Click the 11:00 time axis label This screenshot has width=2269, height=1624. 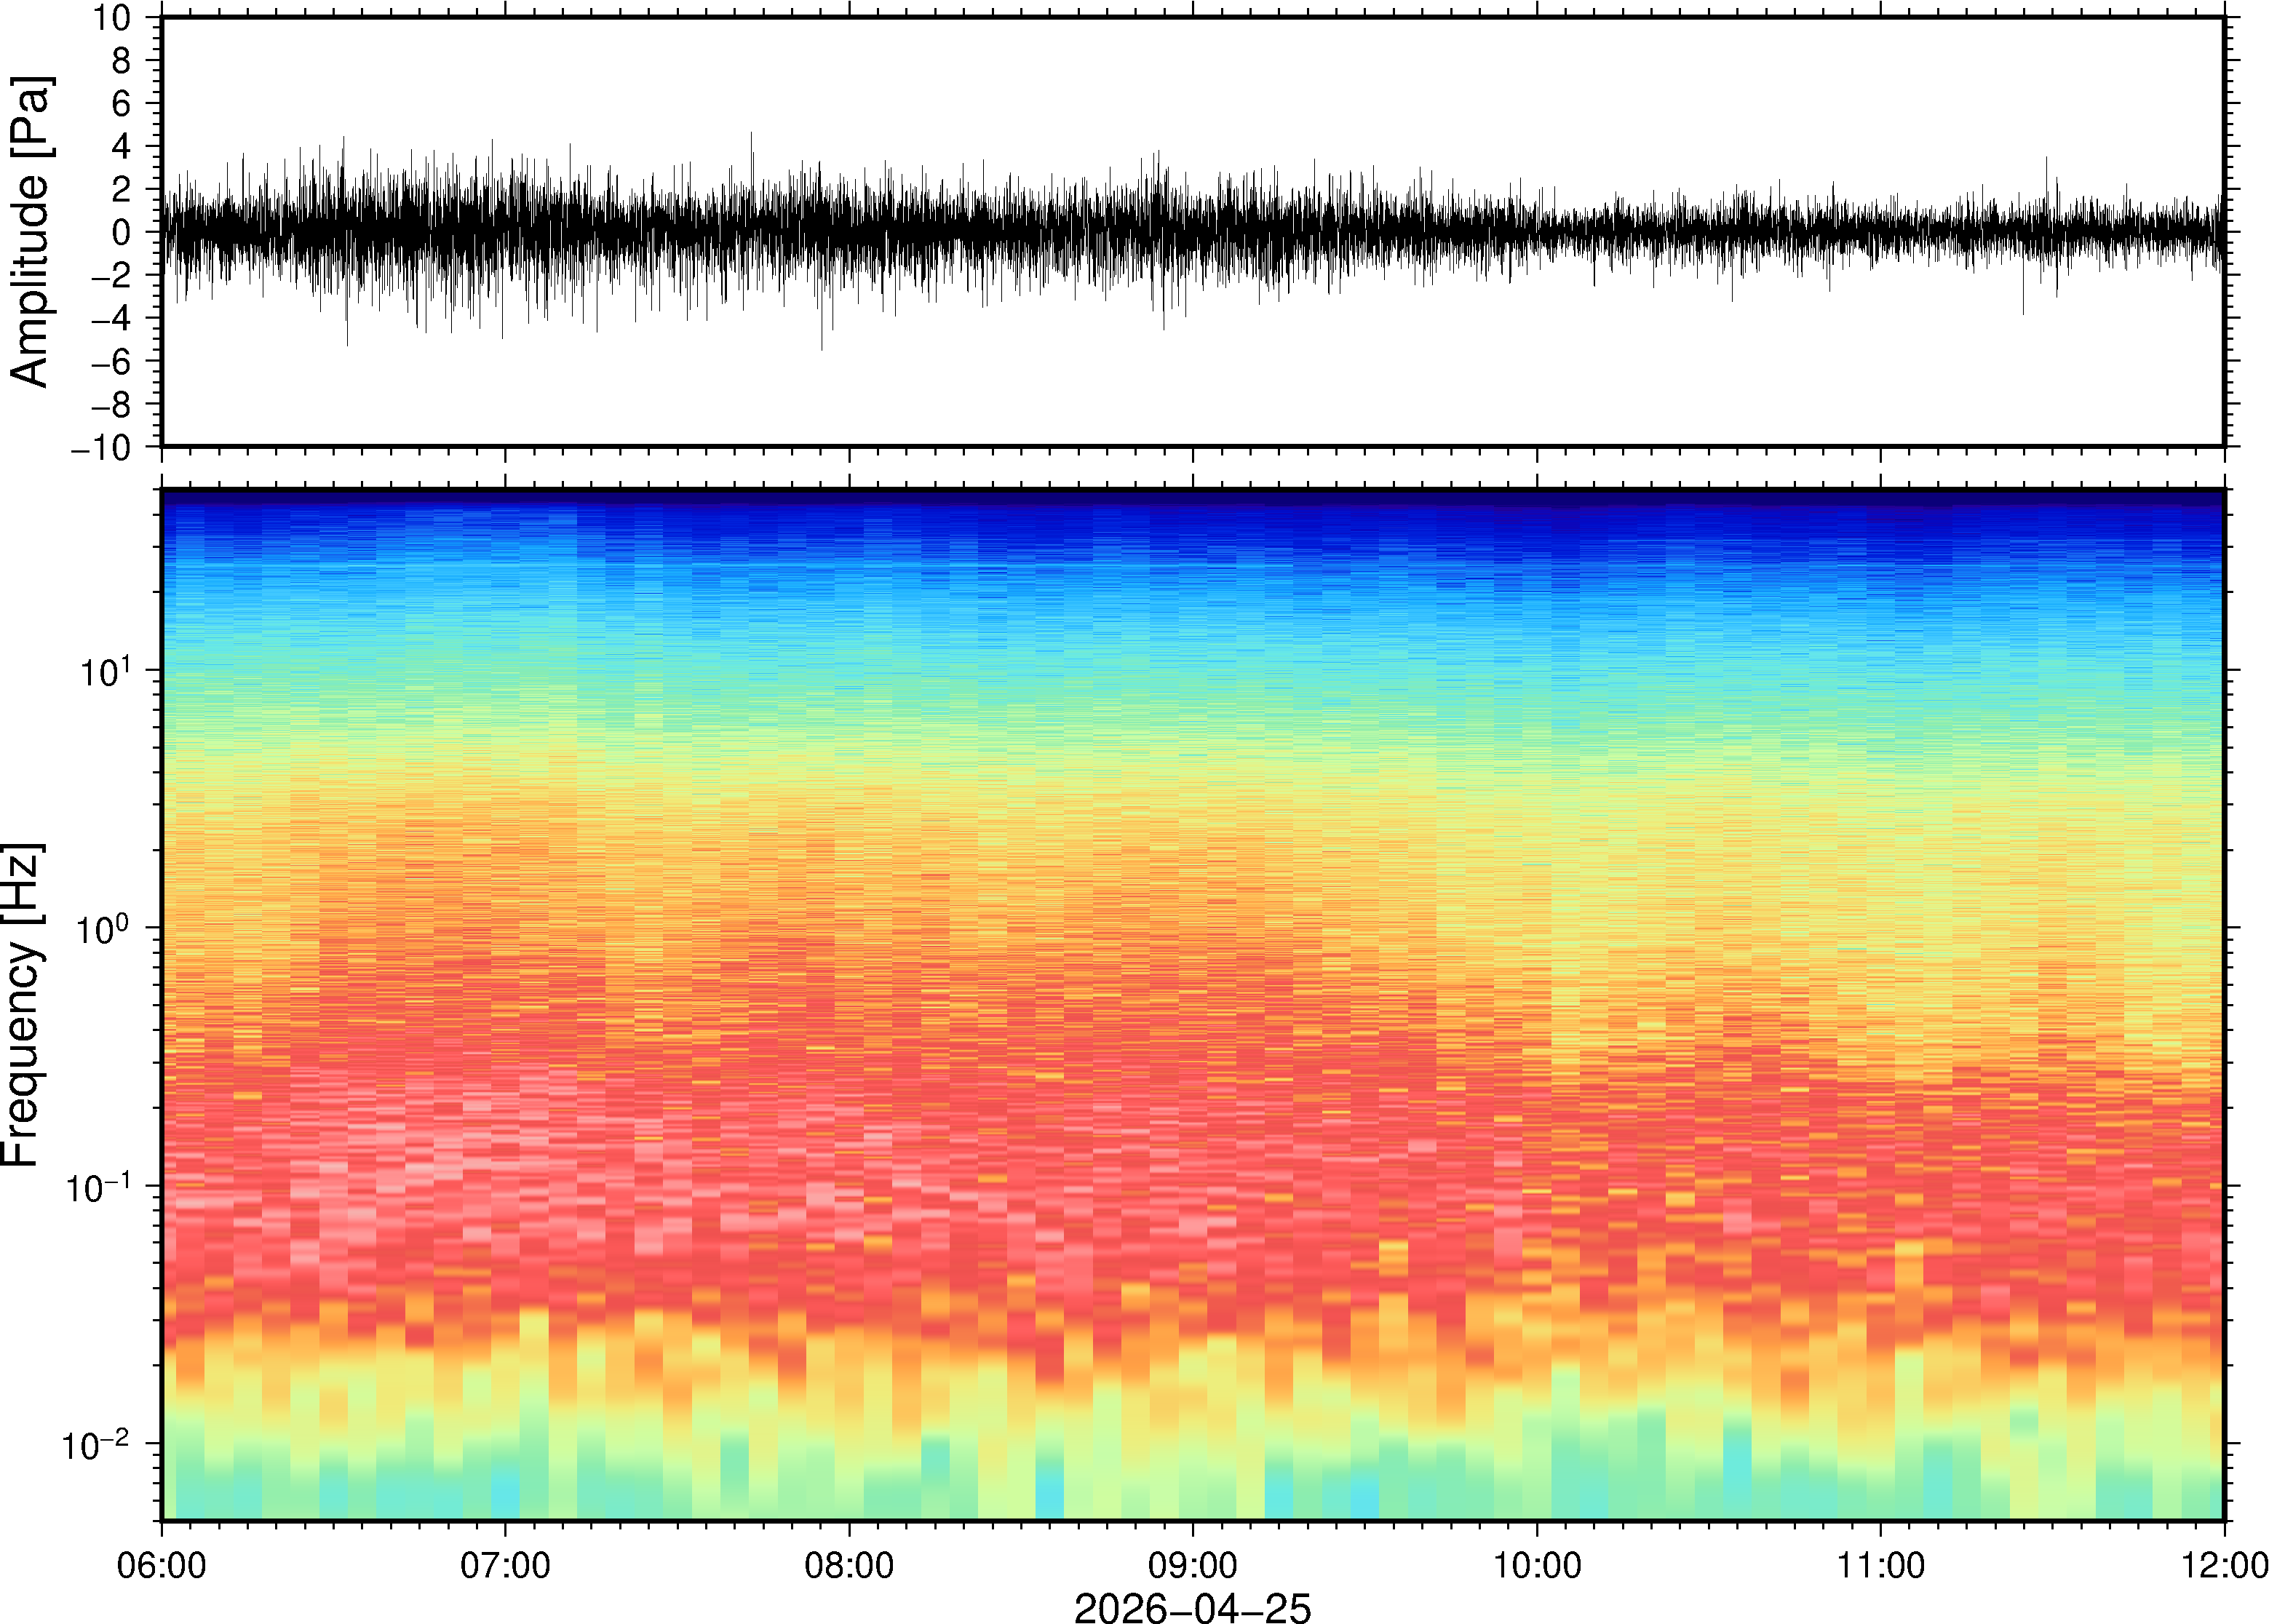1880,1565
